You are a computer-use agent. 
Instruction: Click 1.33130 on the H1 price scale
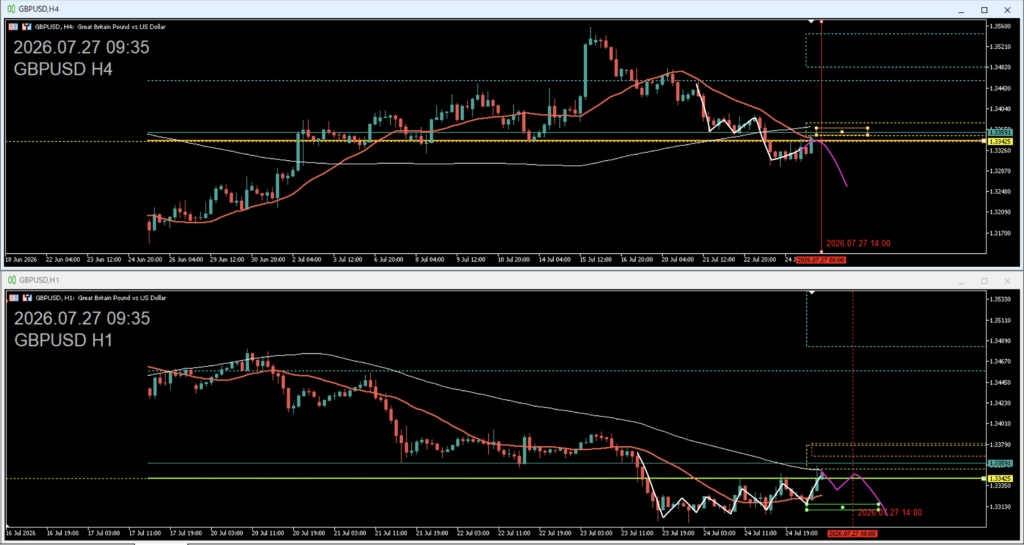tap(1000, 506)
